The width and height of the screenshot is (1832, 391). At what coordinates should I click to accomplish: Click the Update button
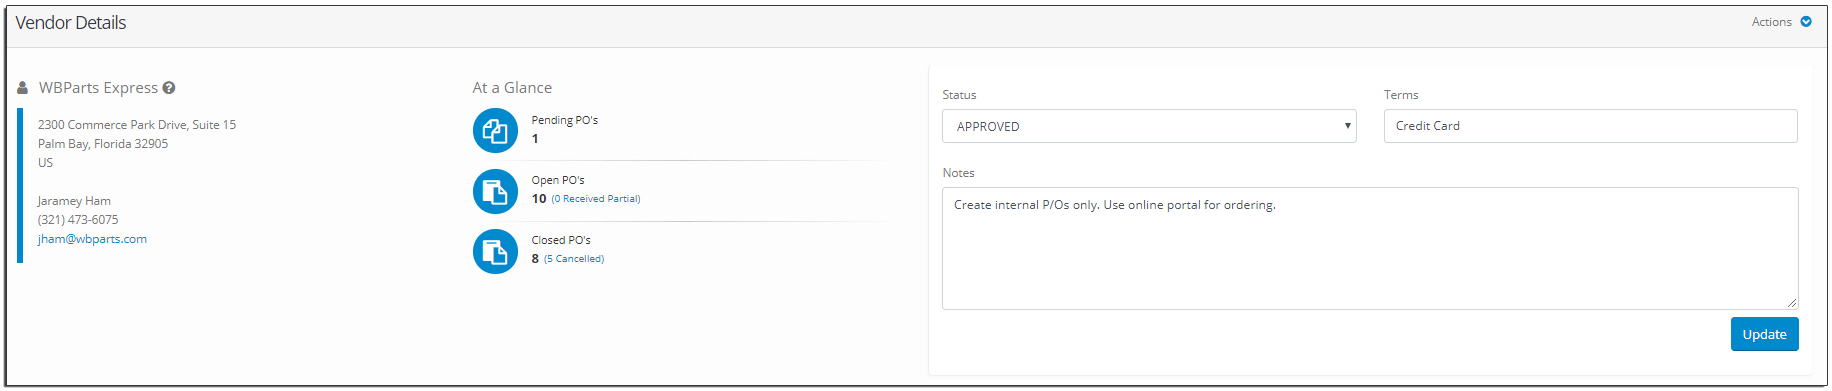click(x=1764, y=334)
